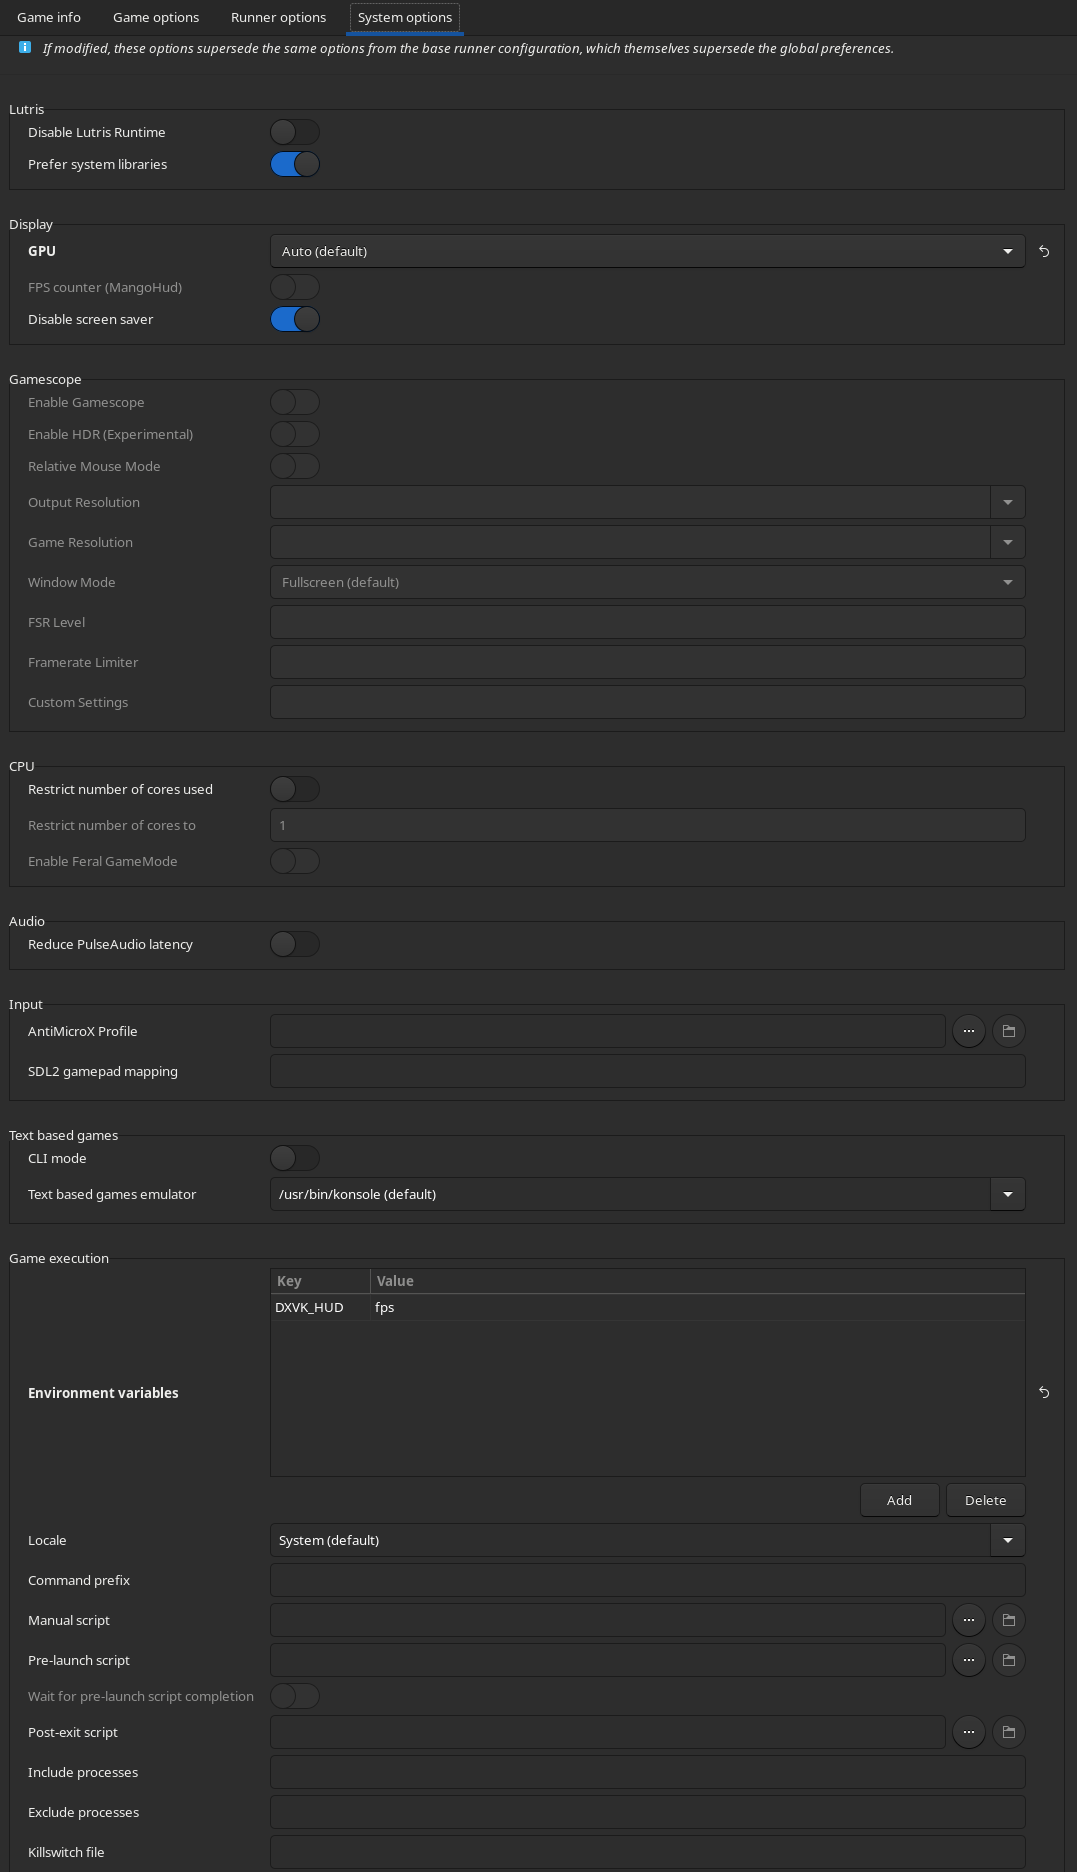Switch to the Game options tab
The width and height of the screenshot is (1077, 1872).
click(156, 17)
